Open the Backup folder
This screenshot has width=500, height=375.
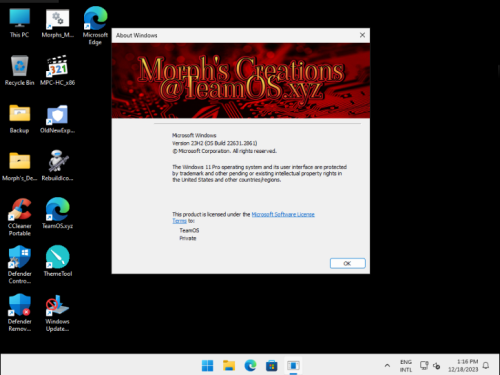(x=19, y=118)
